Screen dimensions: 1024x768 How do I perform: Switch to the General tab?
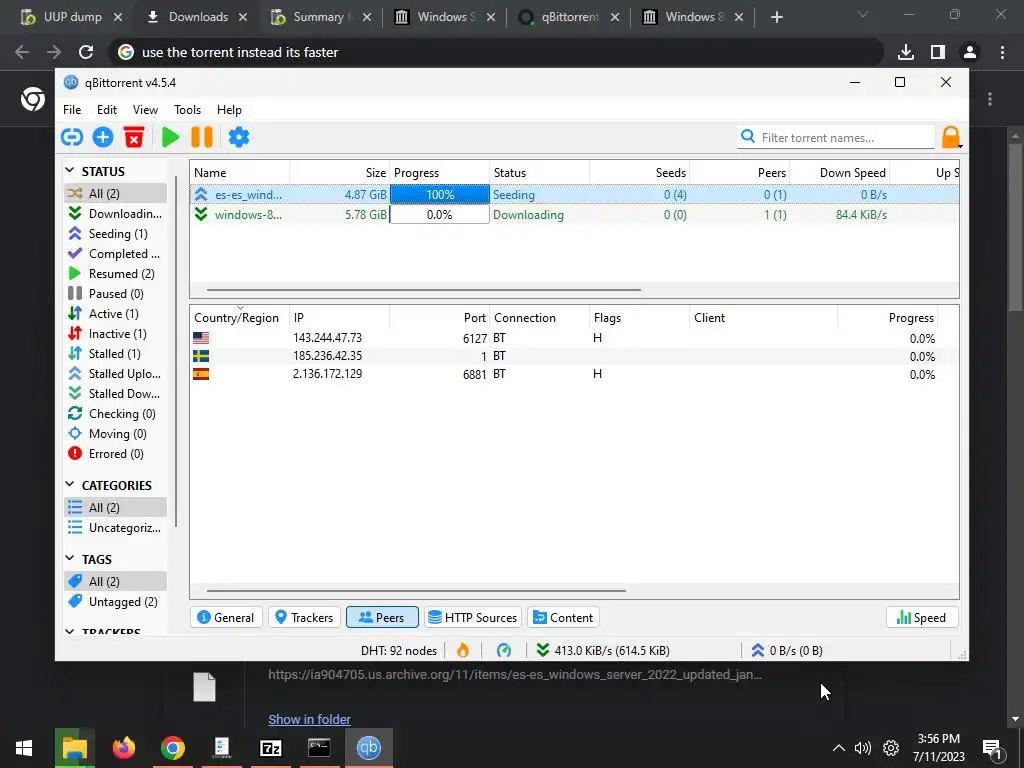pos(226,617)
